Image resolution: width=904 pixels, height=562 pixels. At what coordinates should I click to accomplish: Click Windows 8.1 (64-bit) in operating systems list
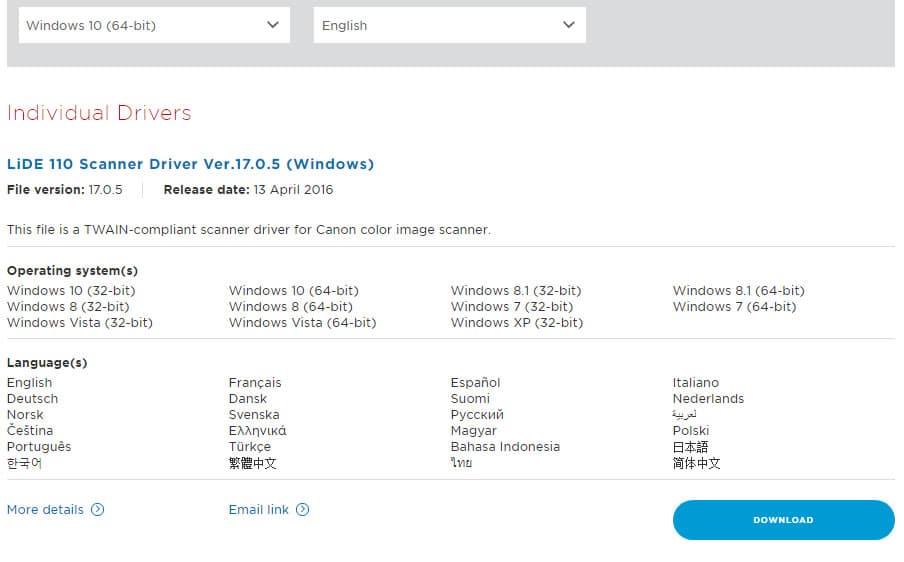[x=738, y=291]
